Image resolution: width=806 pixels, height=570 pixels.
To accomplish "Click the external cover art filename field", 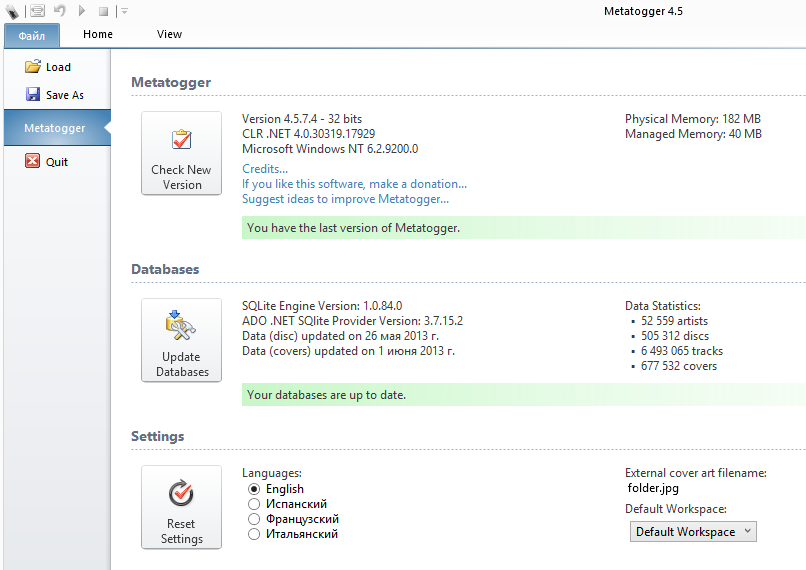I will point(653,489).
